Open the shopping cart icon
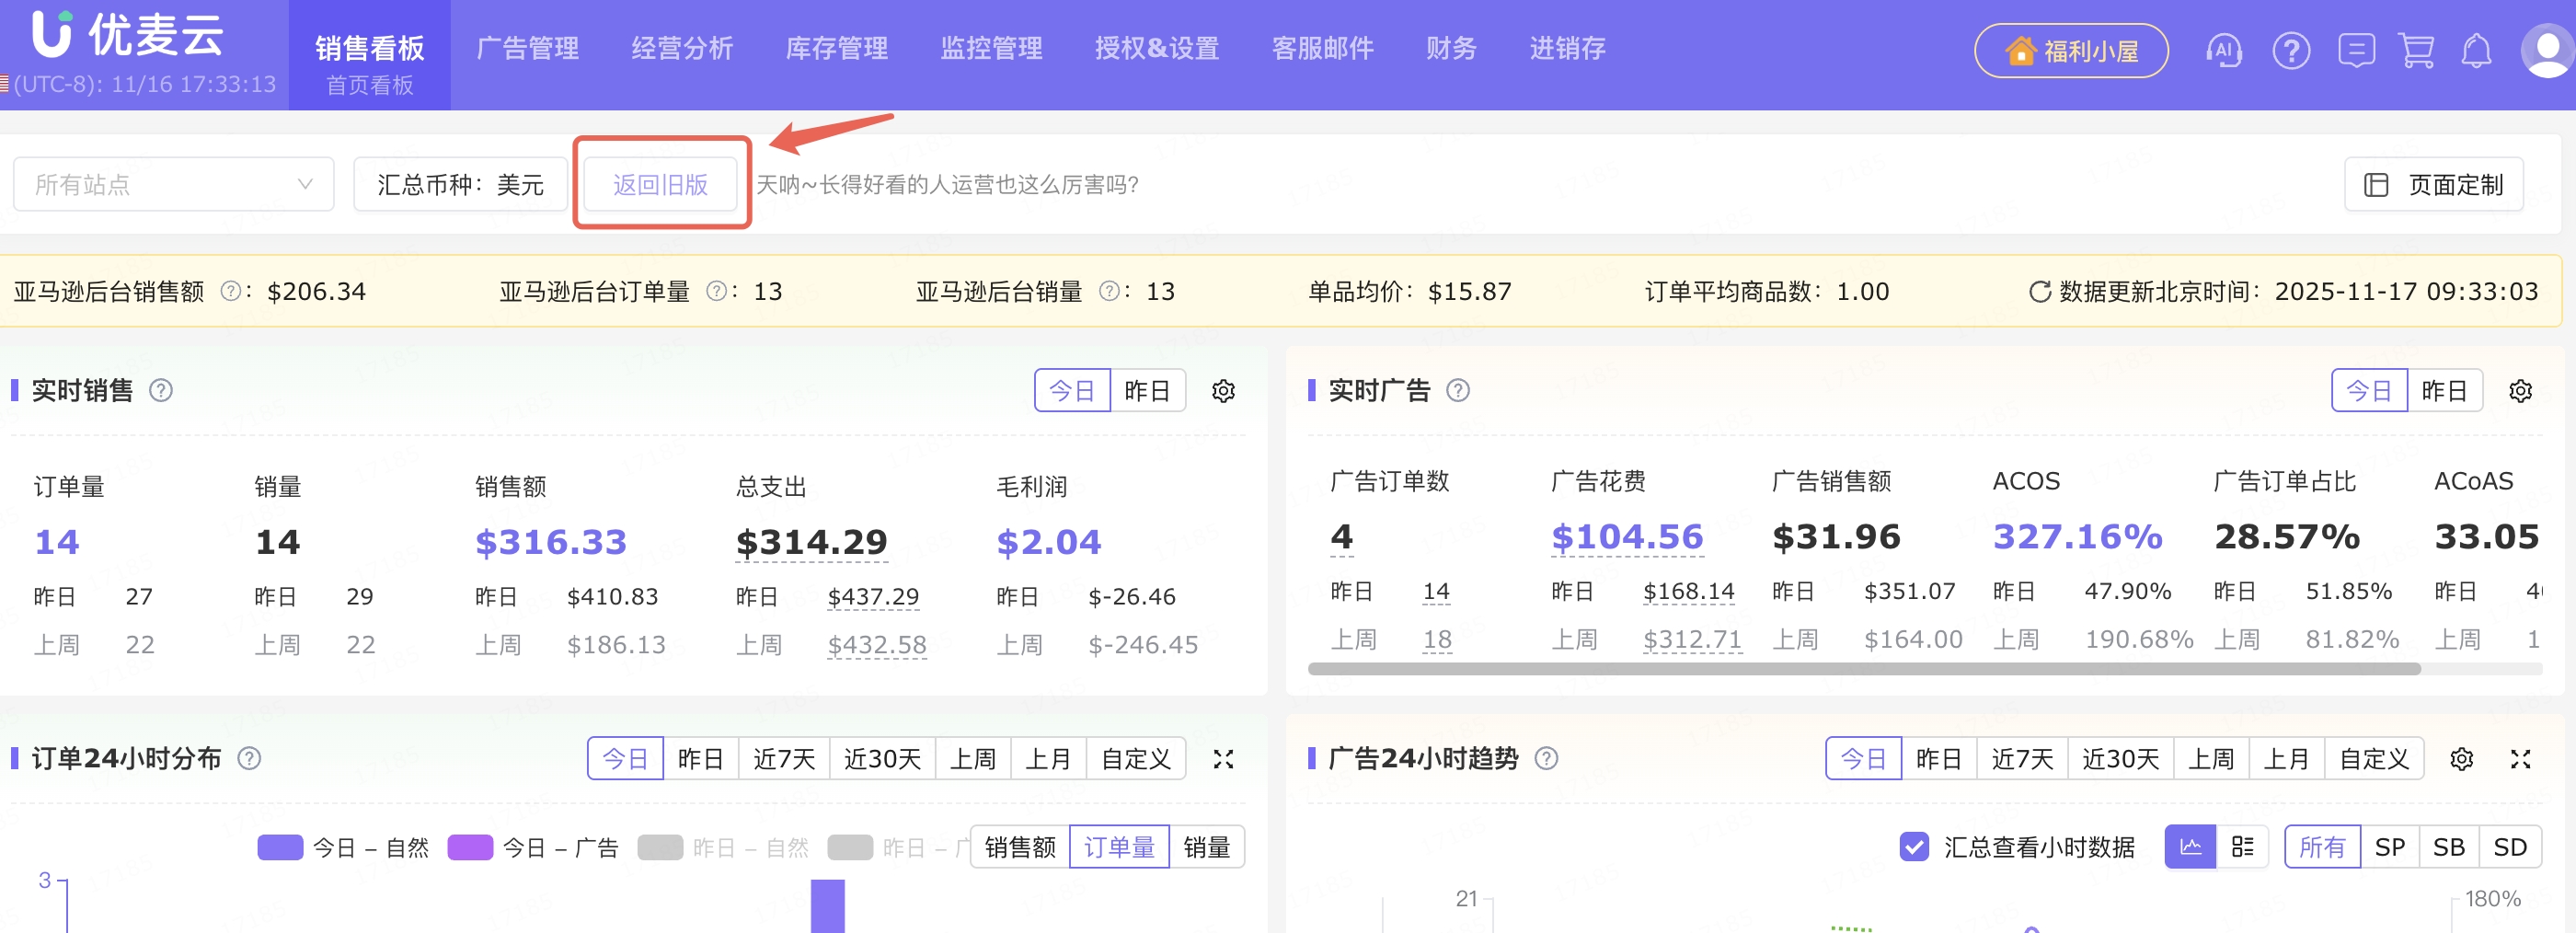2576x933 pixels. coord(2416,50)
